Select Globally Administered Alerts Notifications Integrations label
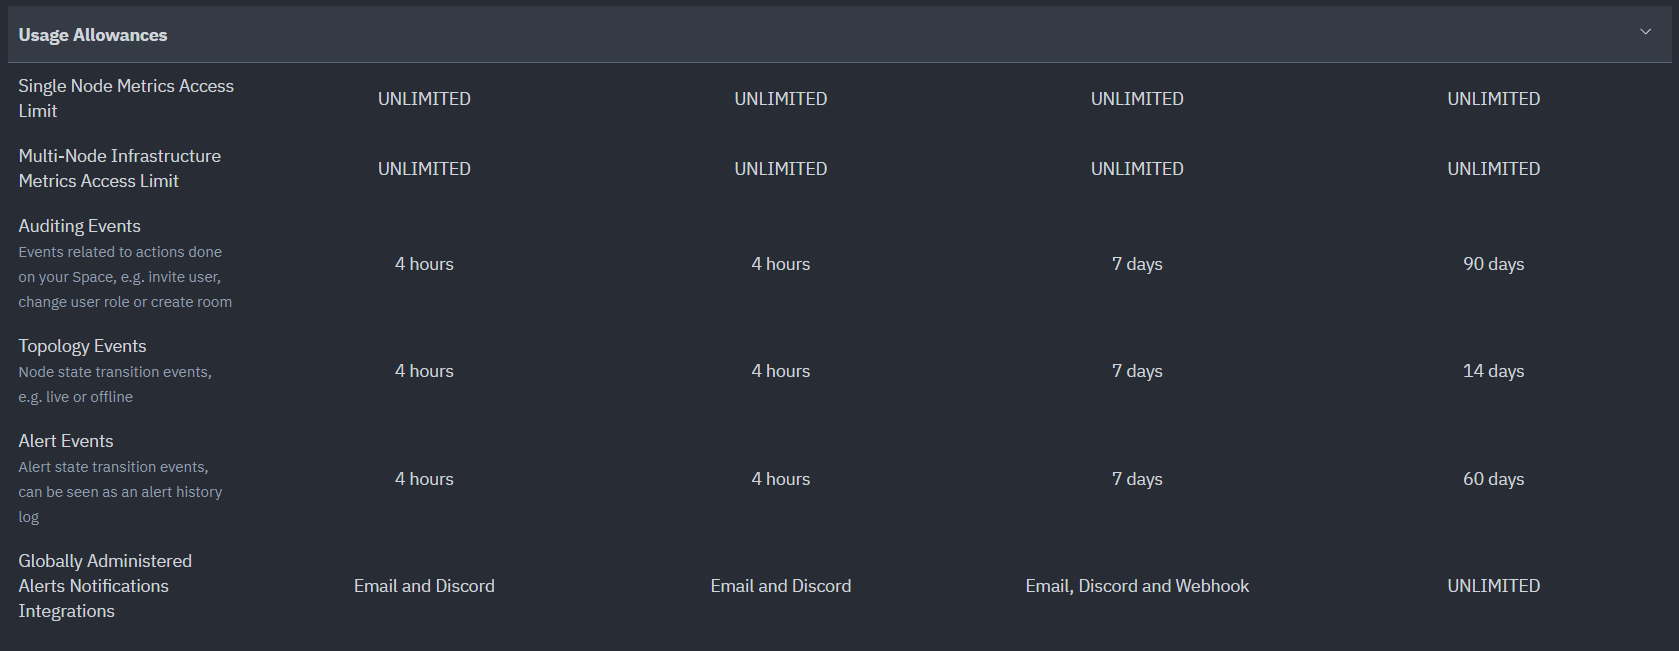Screen dimensions: 1679x651 [x=104, y=586]
